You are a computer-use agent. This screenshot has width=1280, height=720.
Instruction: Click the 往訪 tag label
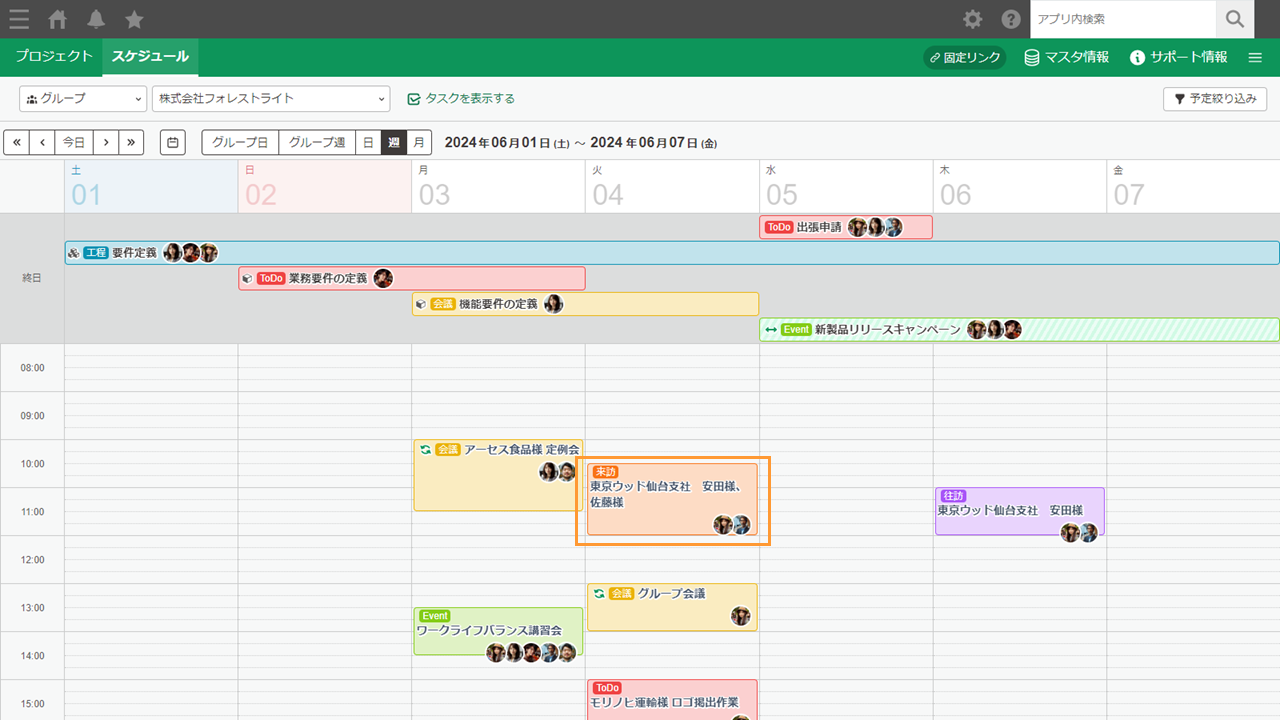point(953,496)
